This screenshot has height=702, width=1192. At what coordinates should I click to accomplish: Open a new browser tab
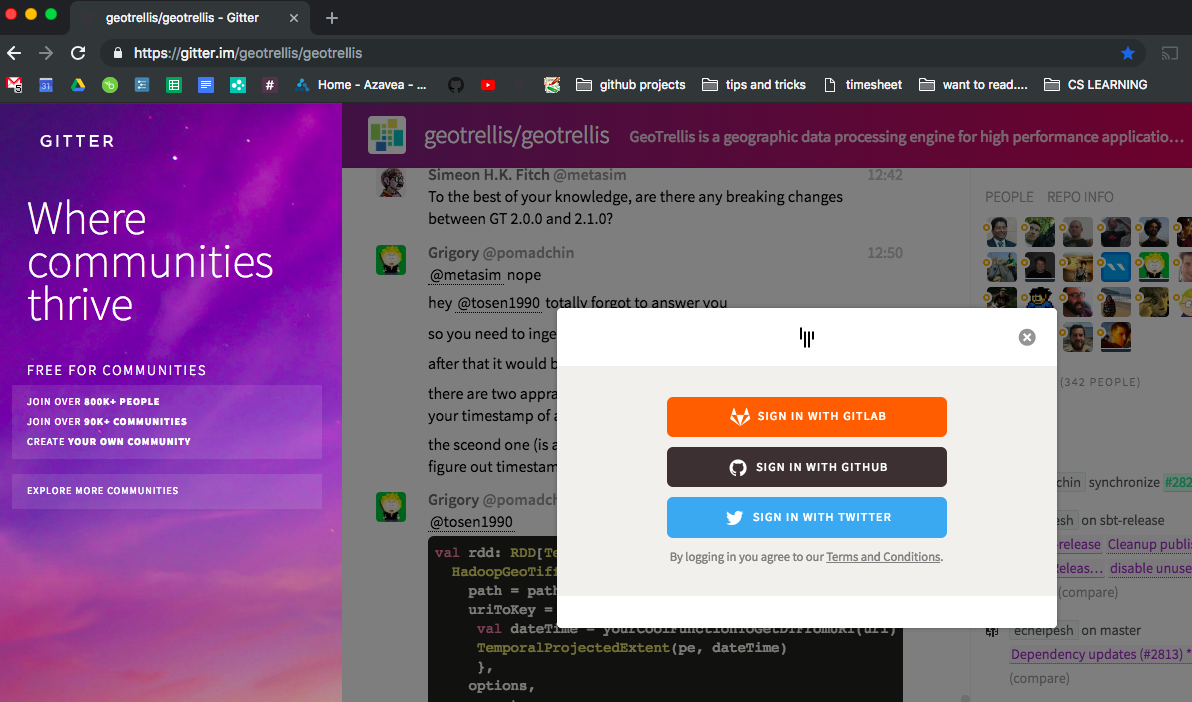coord(331,17)
